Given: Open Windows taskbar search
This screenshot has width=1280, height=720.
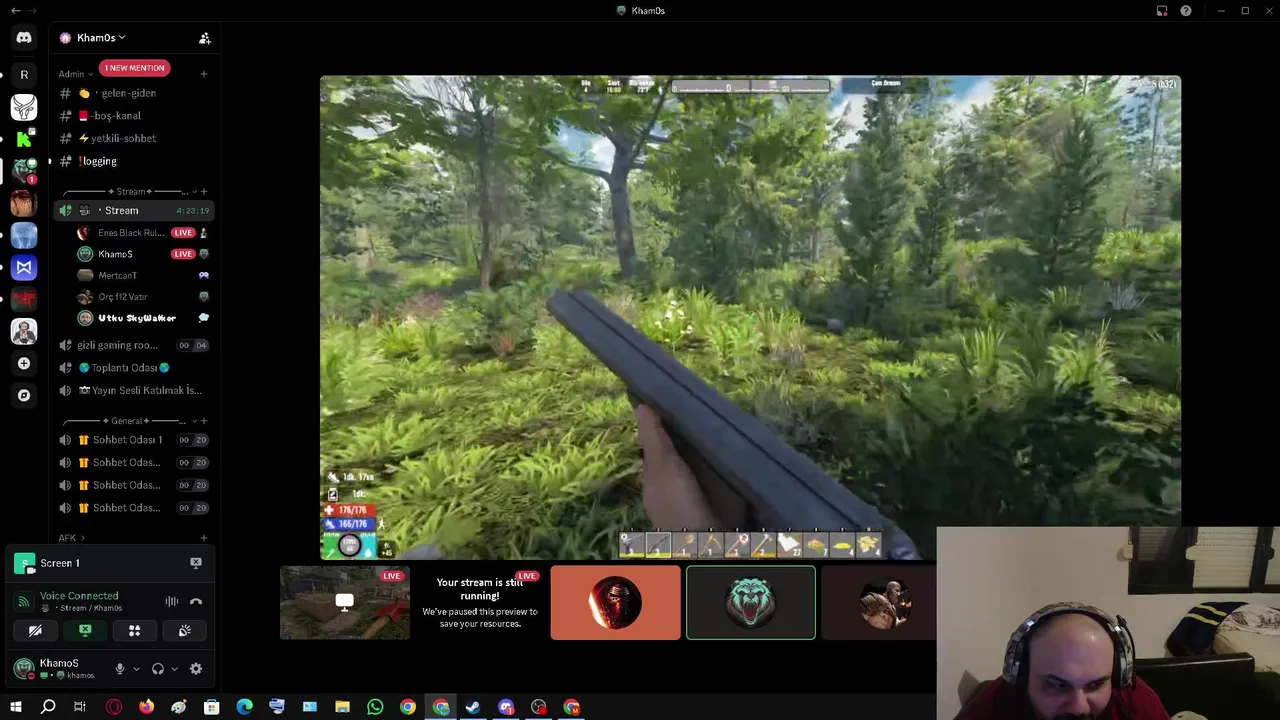Looking at the screenshot, I should click(48, 707).
